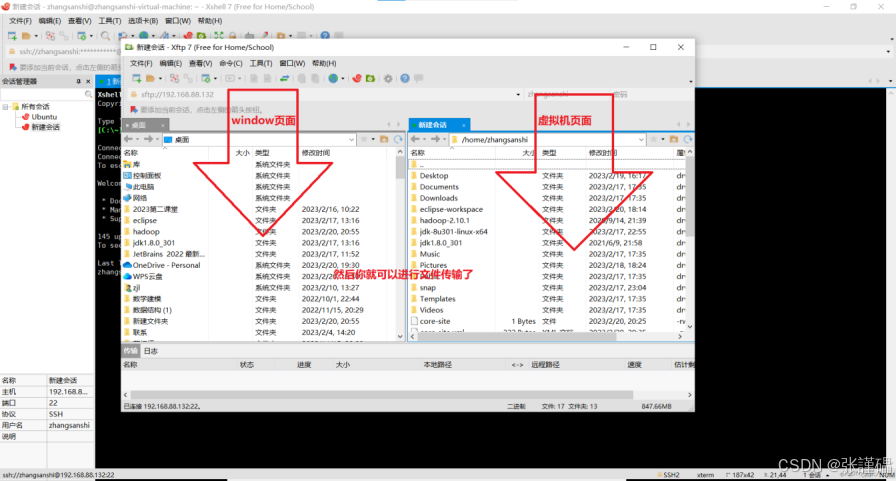Click the remote pane horizontal scrollbar
896x481 pixels.
[517, 336]
